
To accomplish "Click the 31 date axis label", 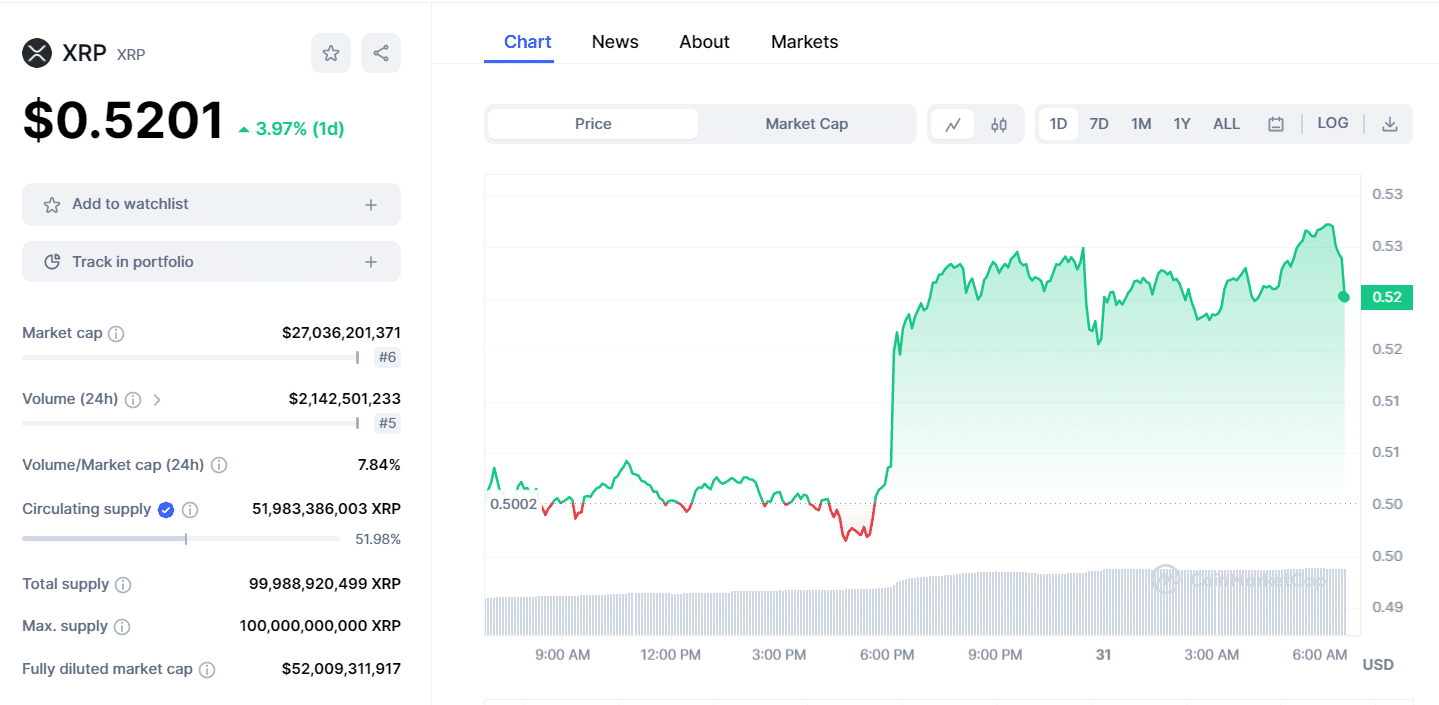I will 1103,655.
